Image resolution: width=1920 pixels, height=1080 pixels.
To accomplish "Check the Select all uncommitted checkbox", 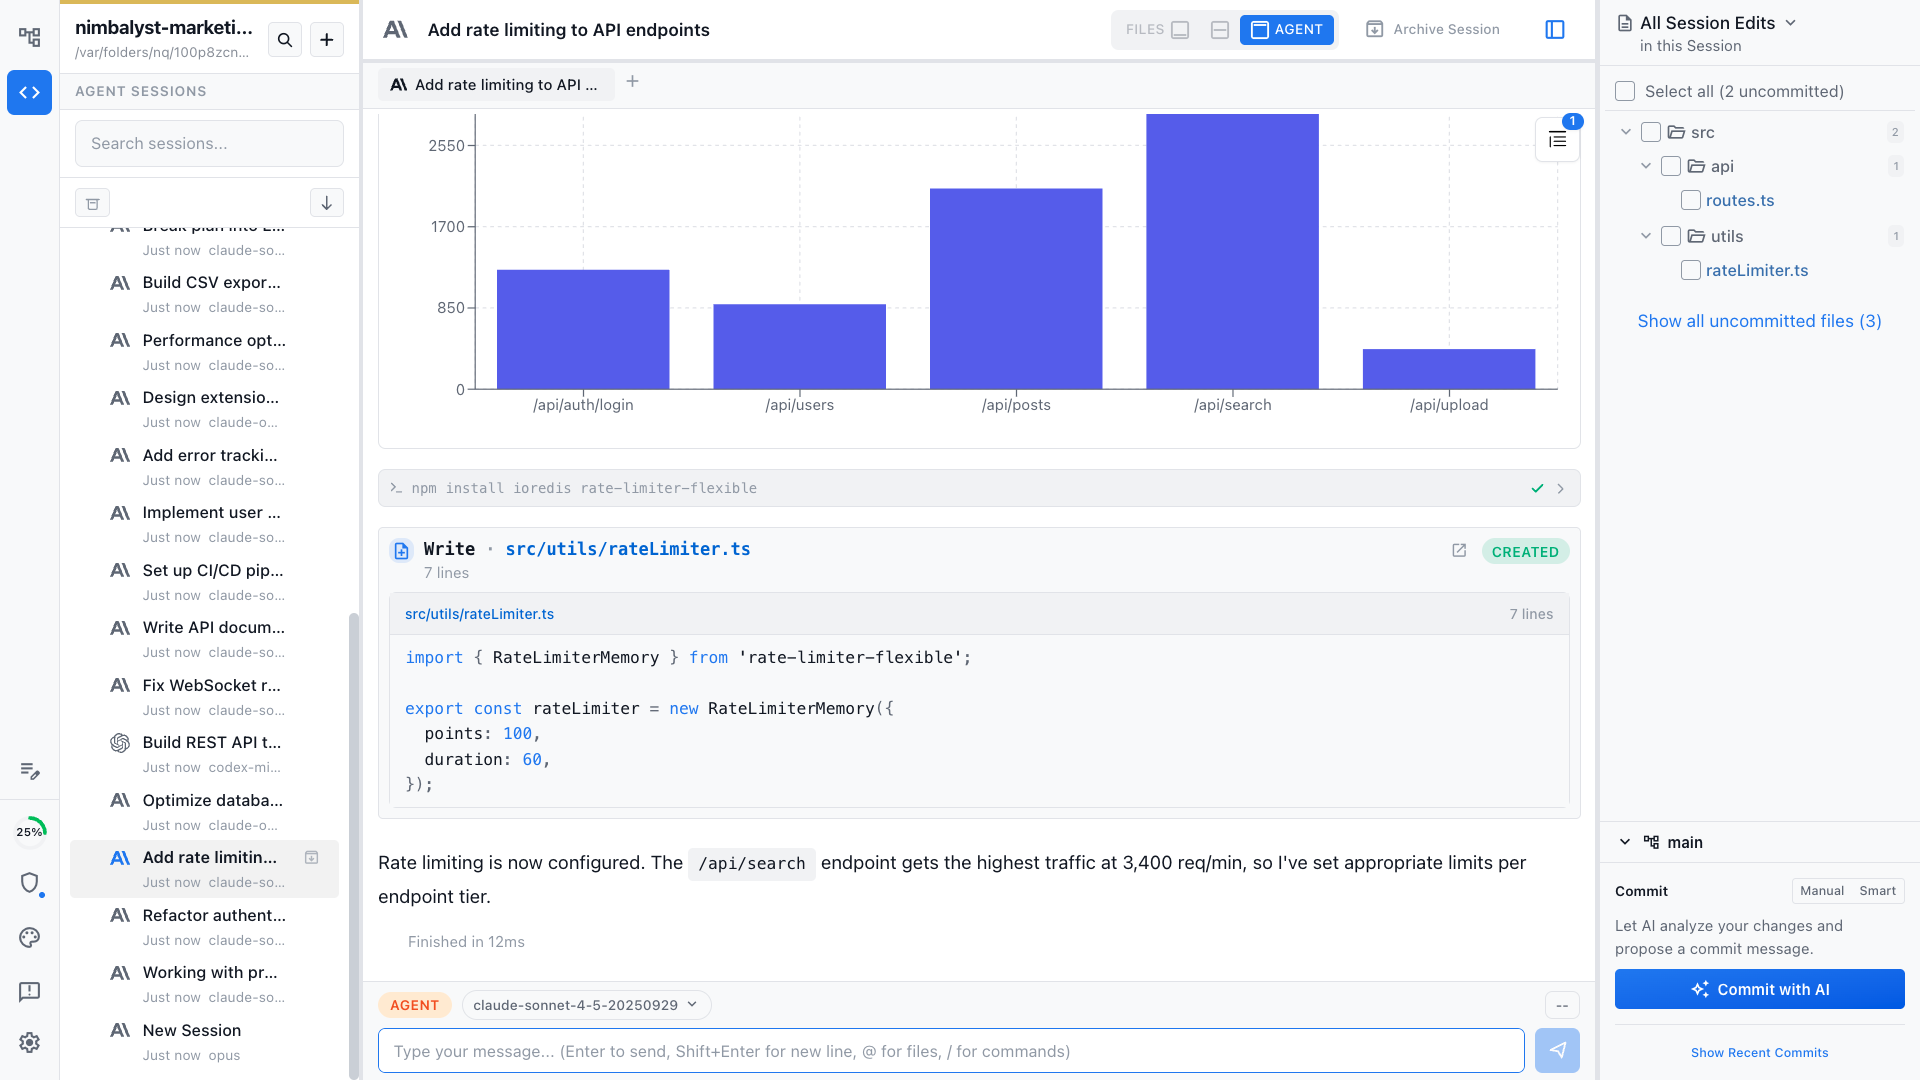I will [1625, 91].
